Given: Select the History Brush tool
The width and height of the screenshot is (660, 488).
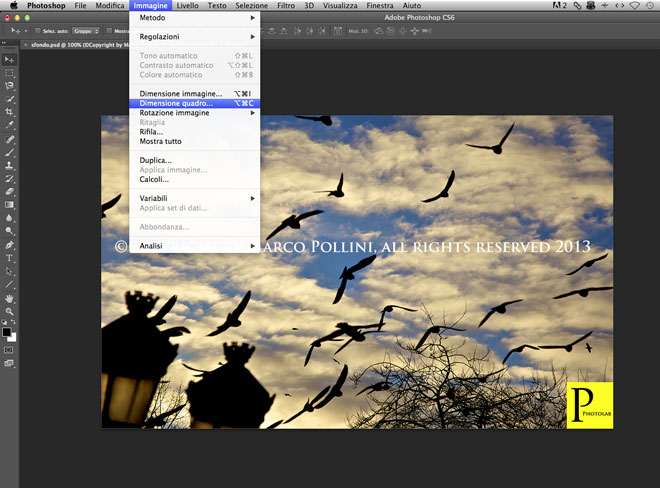Looking at the screenshot, I should [9, 179].
